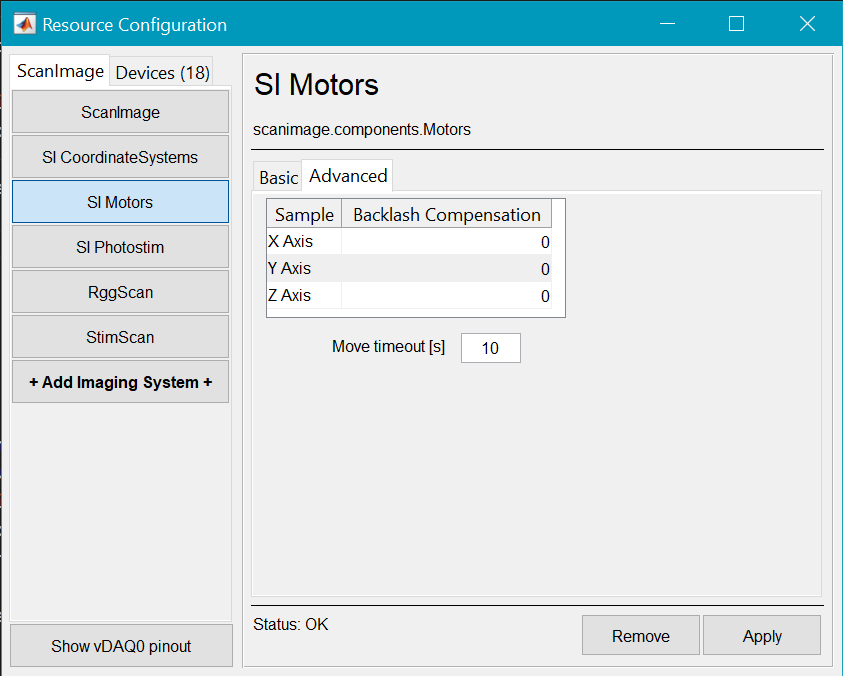
Task: Click the Sample column header
Action: tap(303, 214)
